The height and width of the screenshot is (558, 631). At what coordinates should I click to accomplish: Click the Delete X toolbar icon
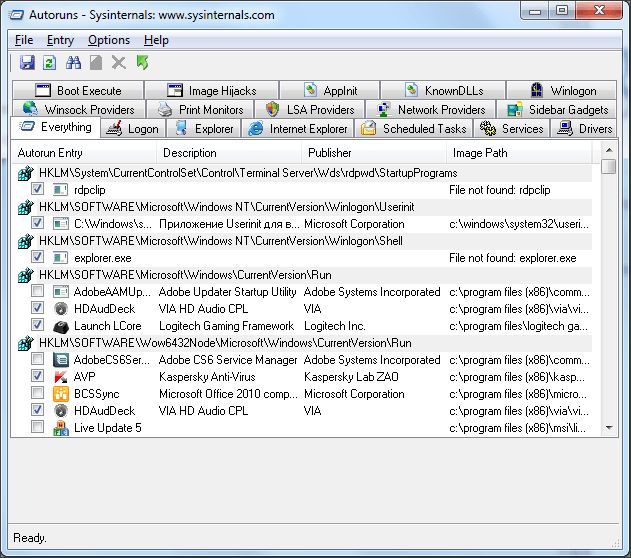(119, 63)
